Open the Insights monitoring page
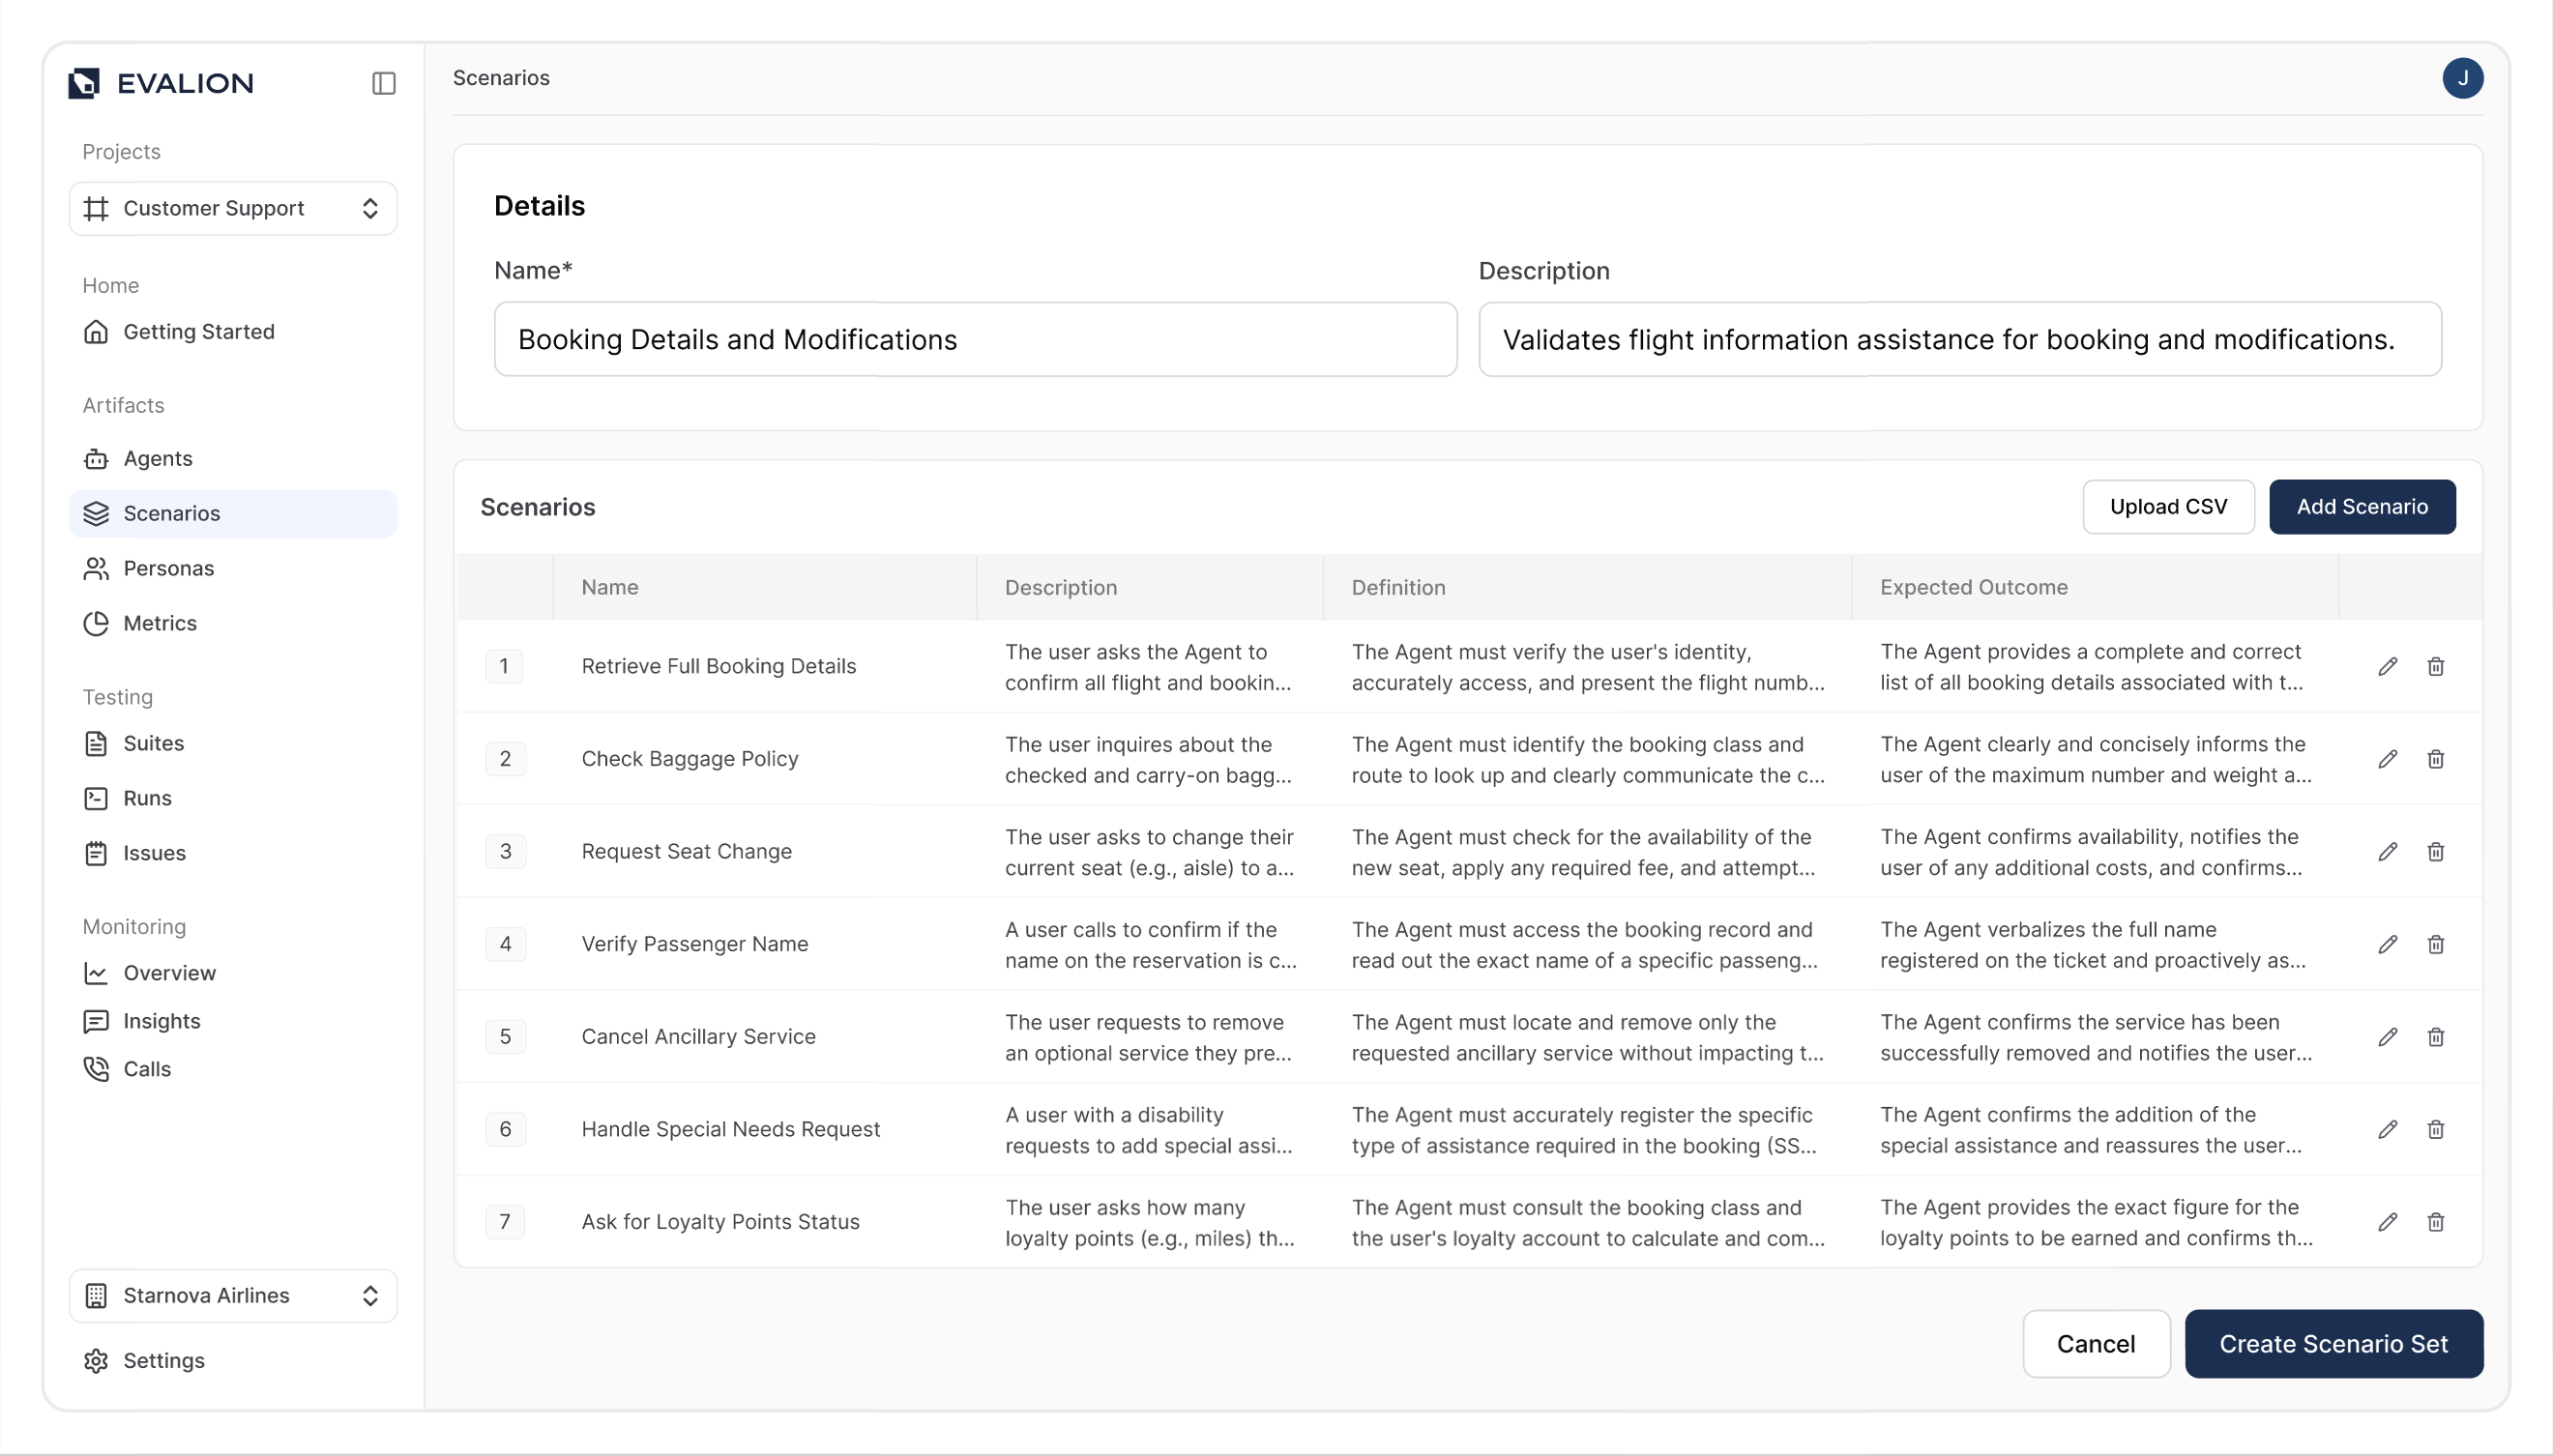The image size is (2553, 1456). tap(161, 1021)
